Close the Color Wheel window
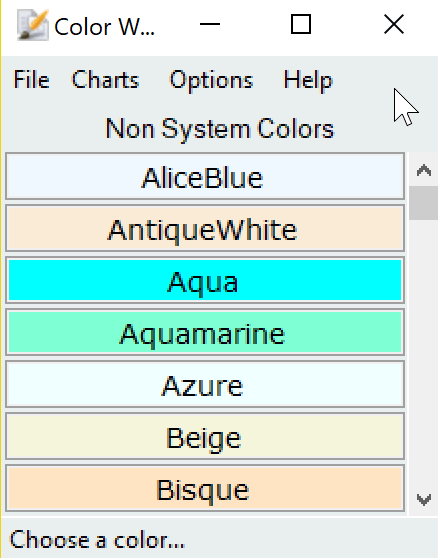This screenshot has height=558, width=438. 394,25
